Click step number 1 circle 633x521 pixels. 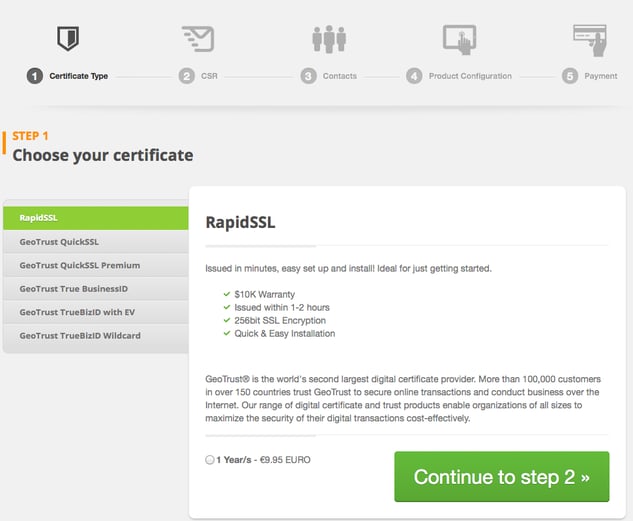[x=35, y=76]
